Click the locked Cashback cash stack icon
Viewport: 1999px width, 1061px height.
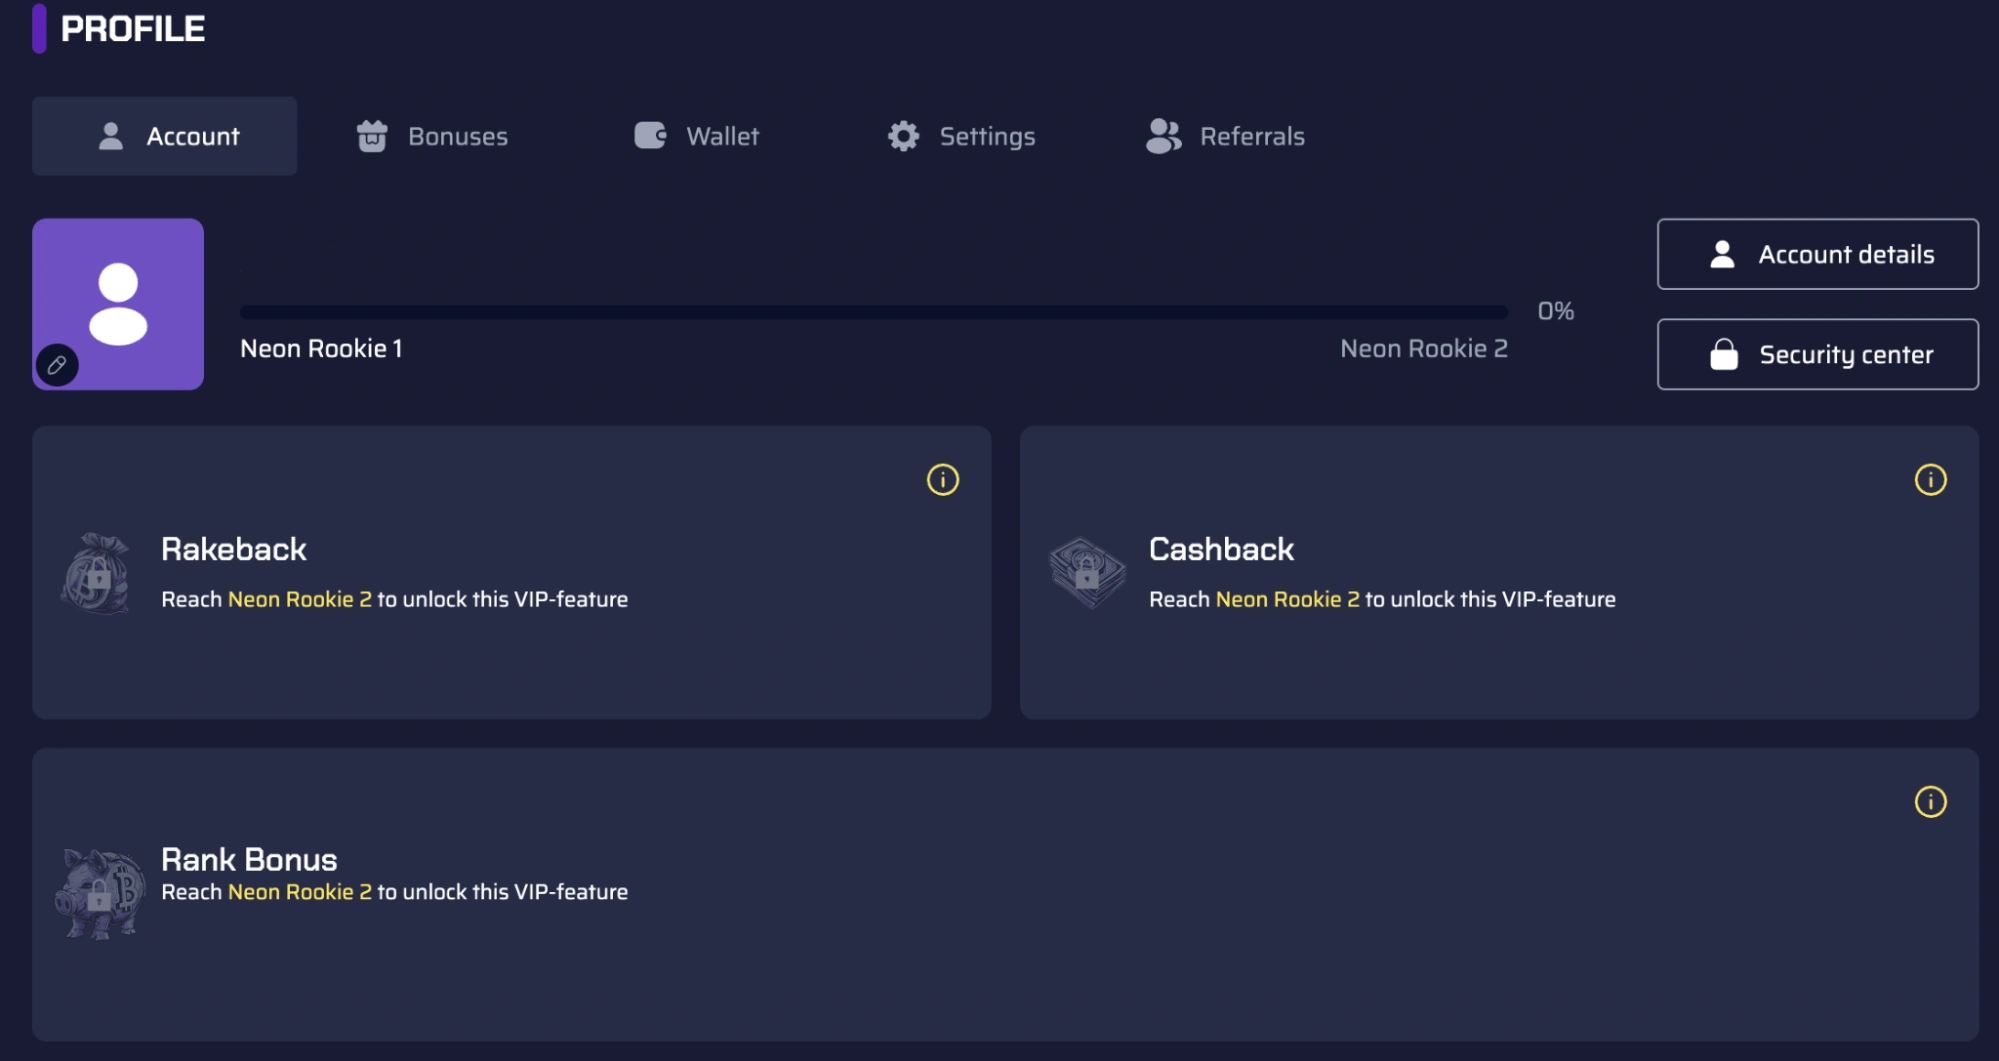coord(1087,573)
